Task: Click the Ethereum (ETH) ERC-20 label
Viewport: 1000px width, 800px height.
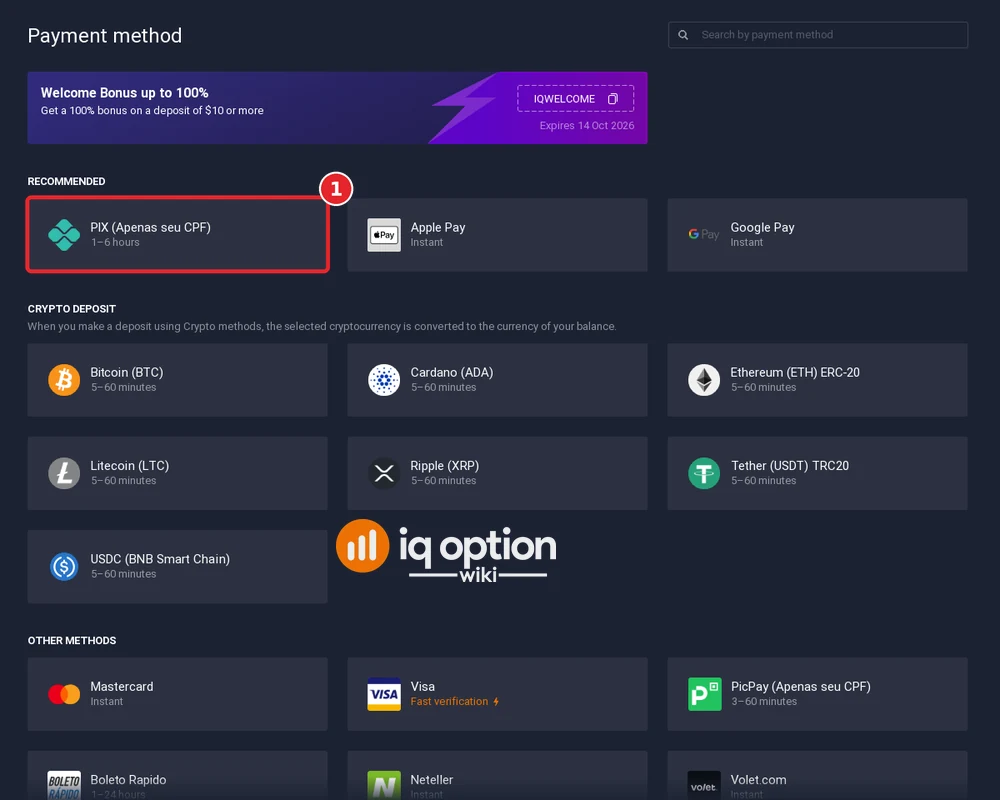Action: pyautogui.click(x=795, y=373)
